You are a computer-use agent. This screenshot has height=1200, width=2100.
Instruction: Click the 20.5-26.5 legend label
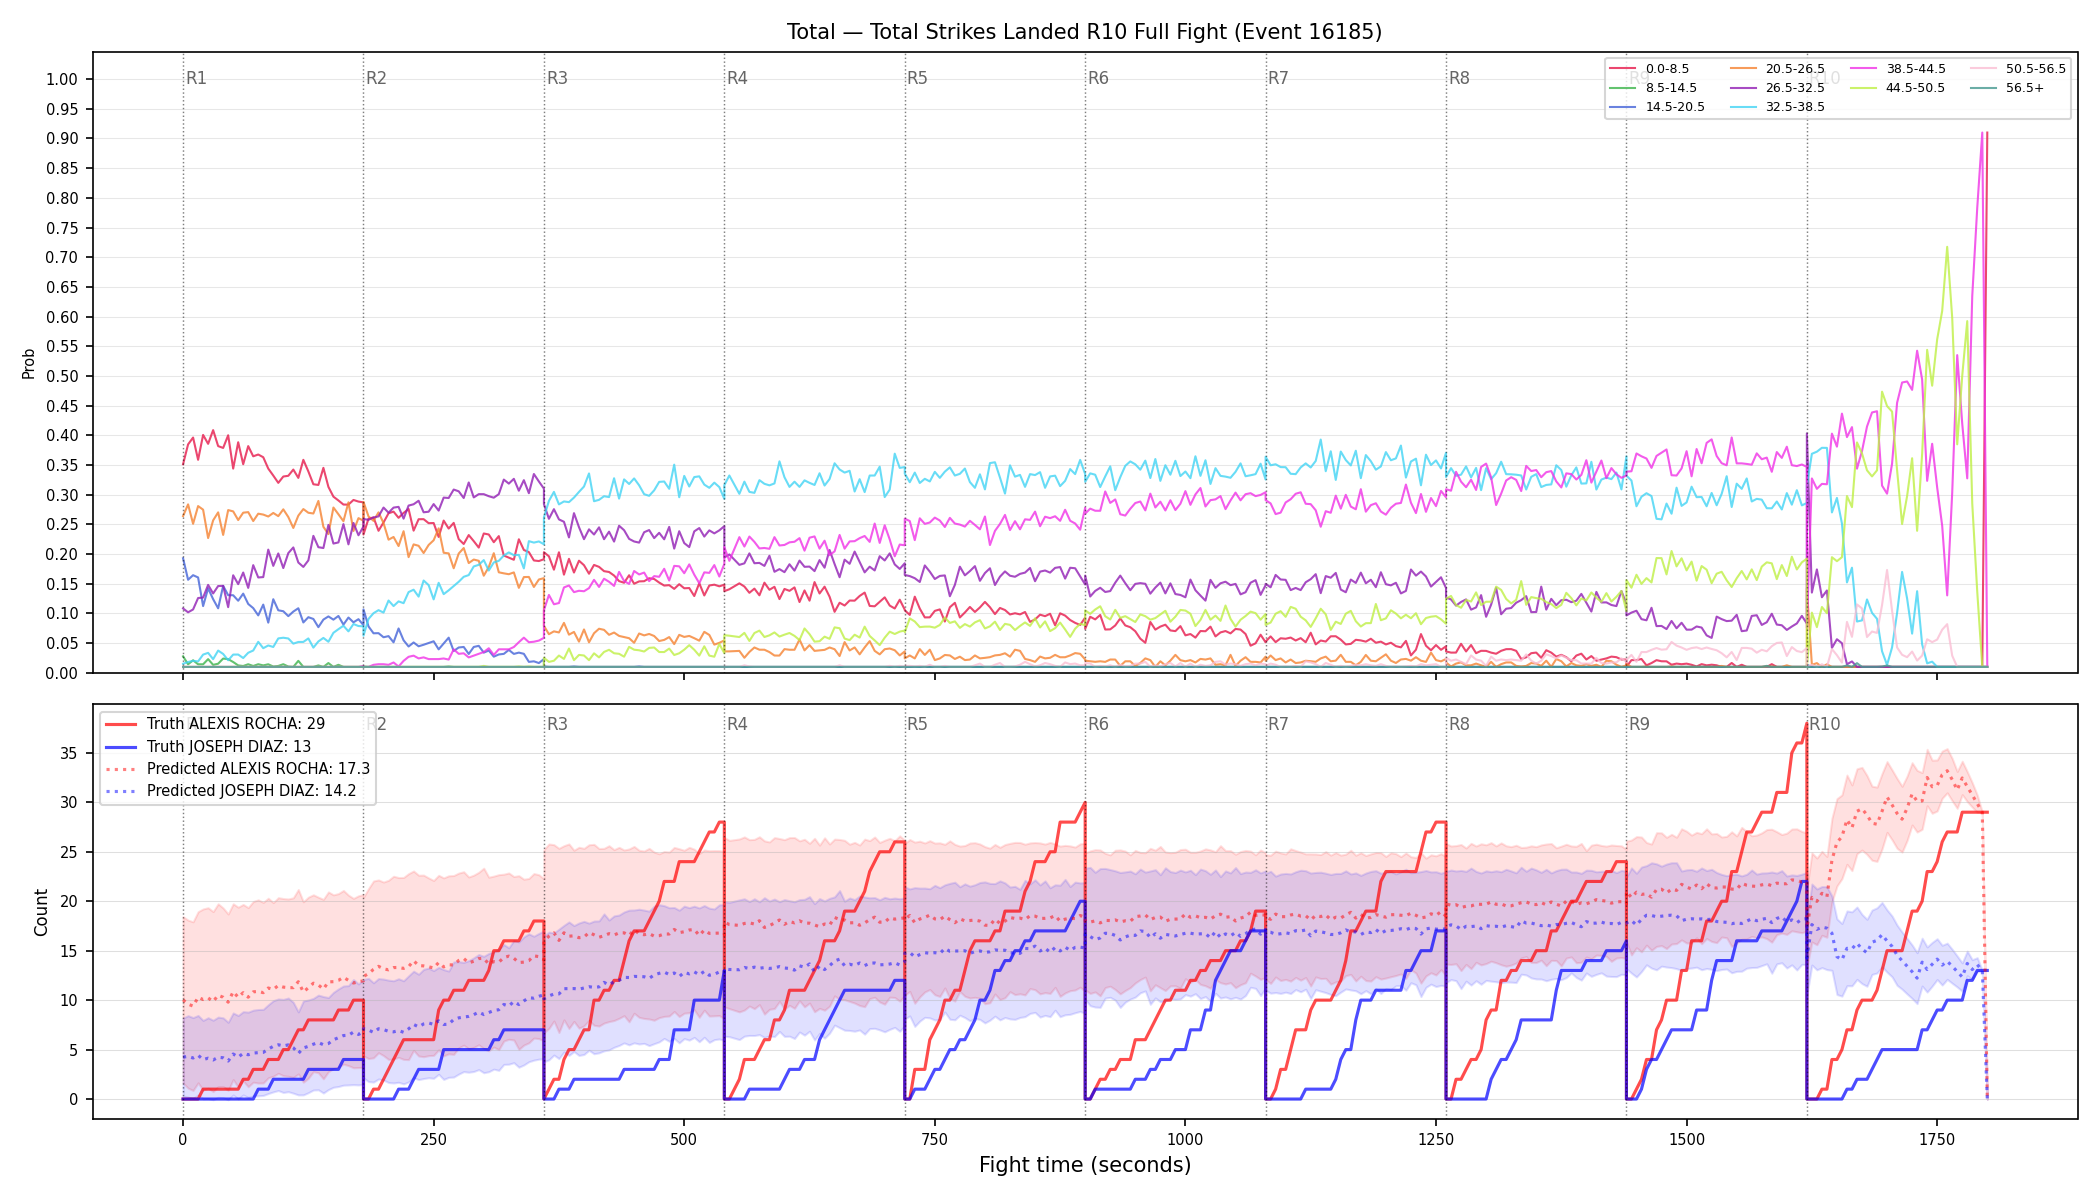pos(1795,69)
